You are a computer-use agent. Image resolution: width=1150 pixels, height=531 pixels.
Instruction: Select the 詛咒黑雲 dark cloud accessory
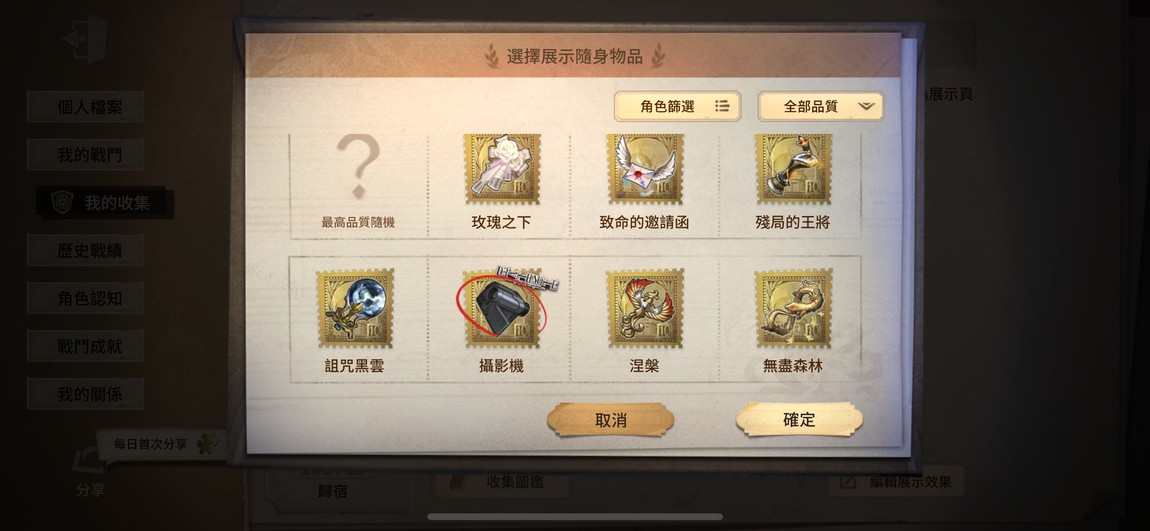pyautogui.click(x=355, y=308)
